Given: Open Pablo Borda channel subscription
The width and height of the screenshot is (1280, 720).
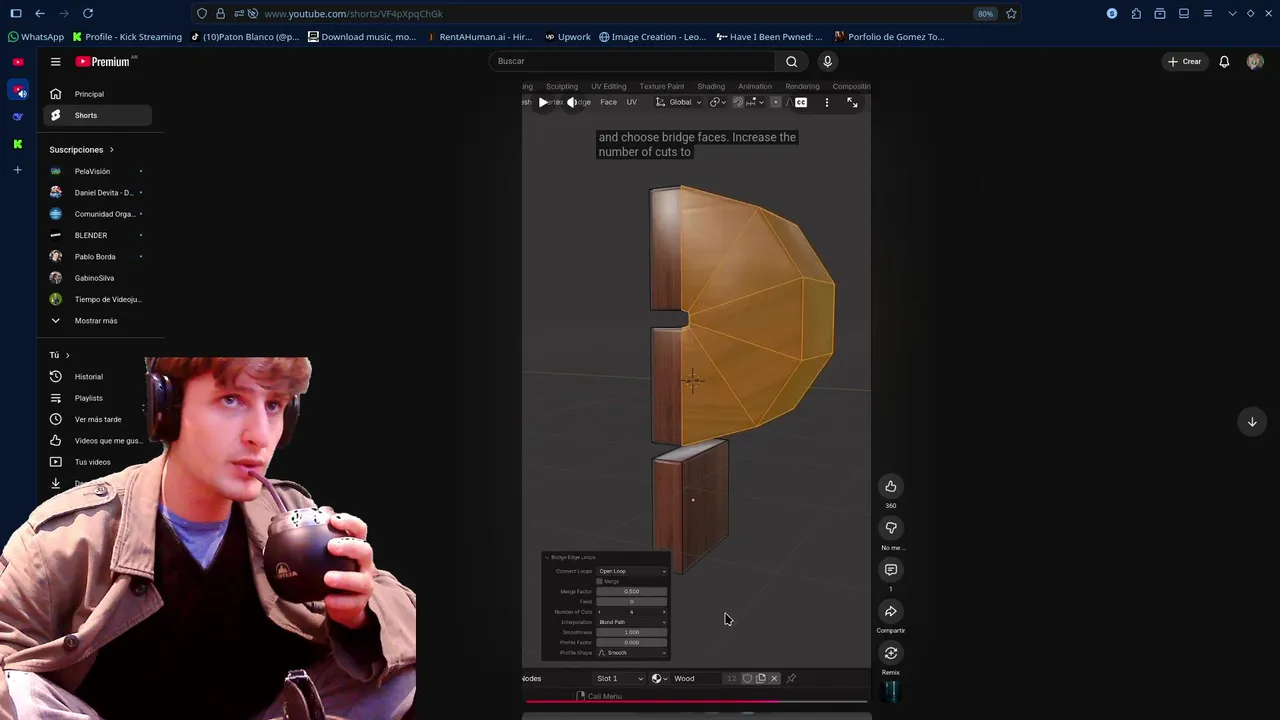Looking at the screenshot, I should [x=97, y=257].
